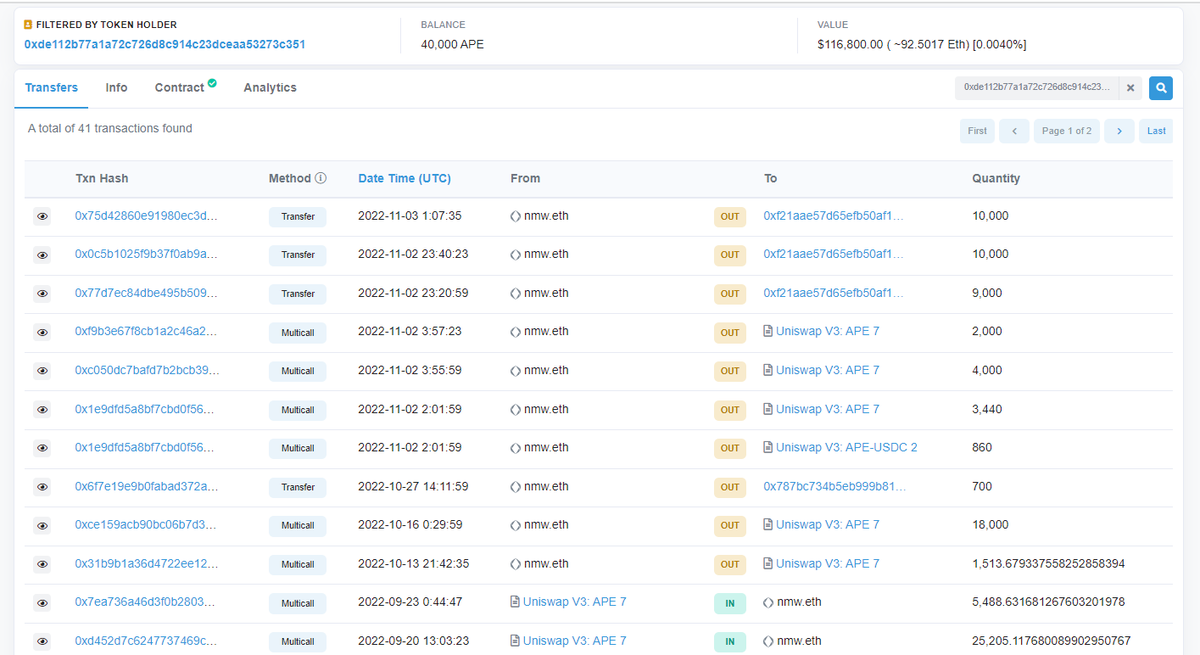This screenshot has height=655, width=1200.
Task: Open token holder address 0xde112b77a1a72c726d8c link
Action: (x=165, y=45)
